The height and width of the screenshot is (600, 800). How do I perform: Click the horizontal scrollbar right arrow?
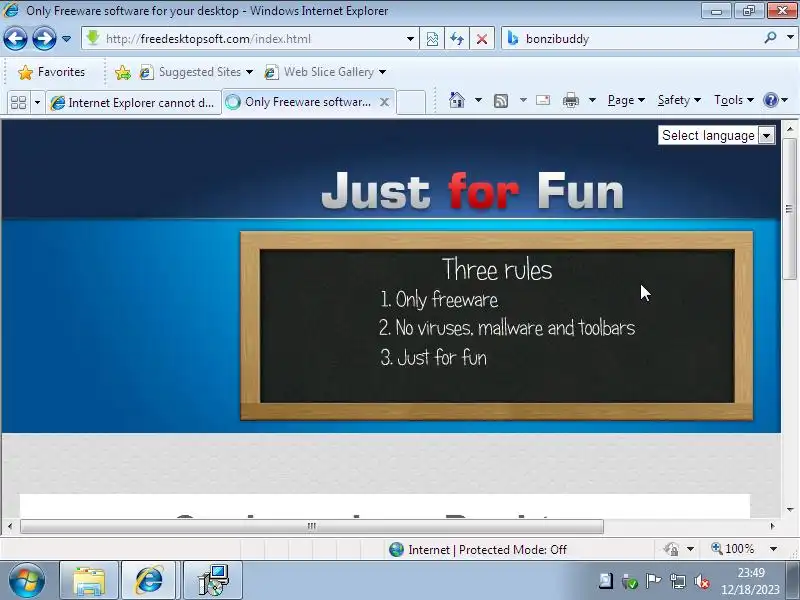(772, 526)
